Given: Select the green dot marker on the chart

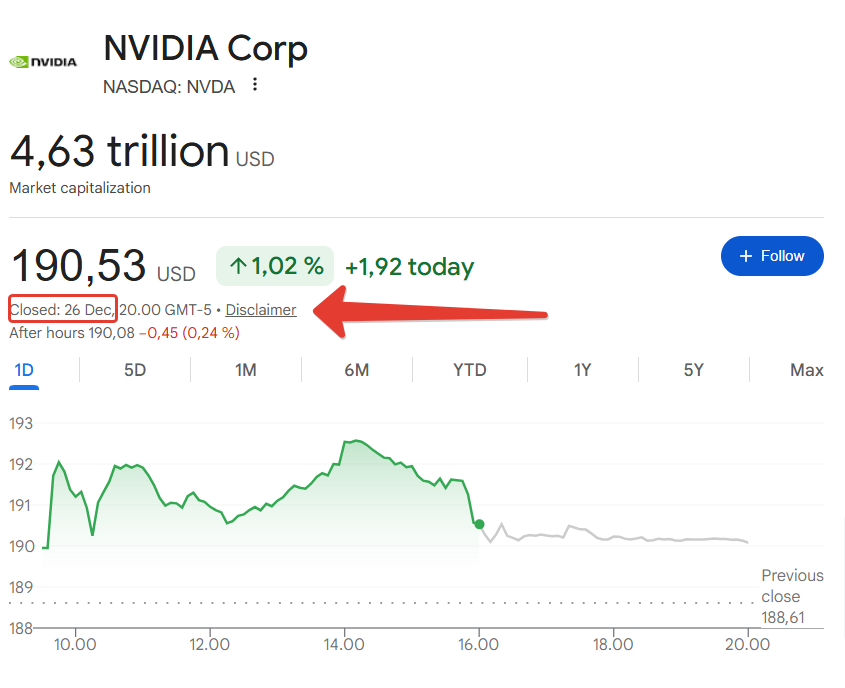Looking at the screenshot, I should coord(478,523).
